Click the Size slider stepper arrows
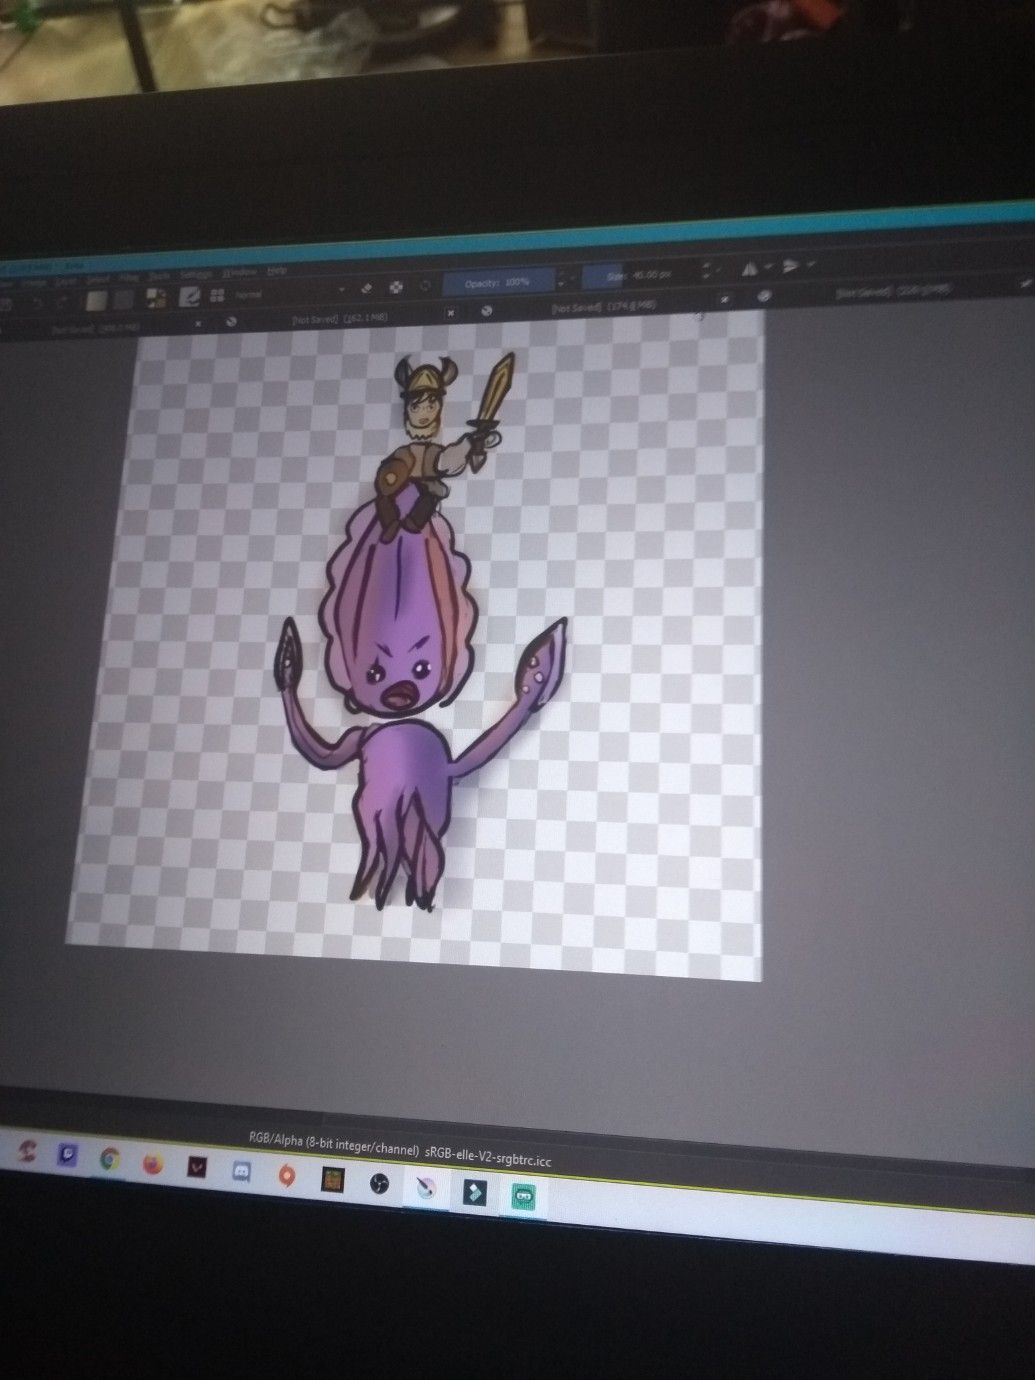The height and width of the screenshot is (1380, 1035). point(706,271)
